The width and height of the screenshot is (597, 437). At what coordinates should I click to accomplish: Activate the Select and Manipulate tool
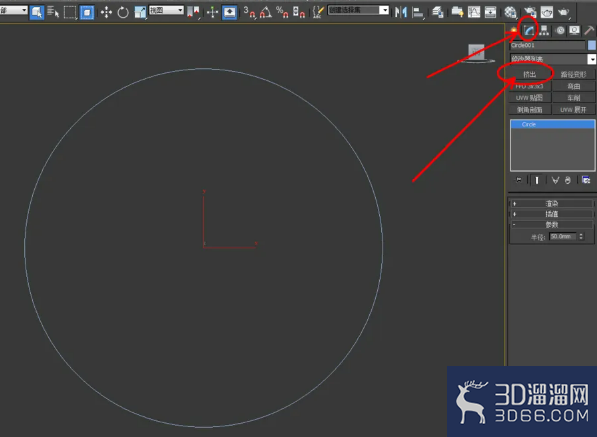(x=212, y=13)
